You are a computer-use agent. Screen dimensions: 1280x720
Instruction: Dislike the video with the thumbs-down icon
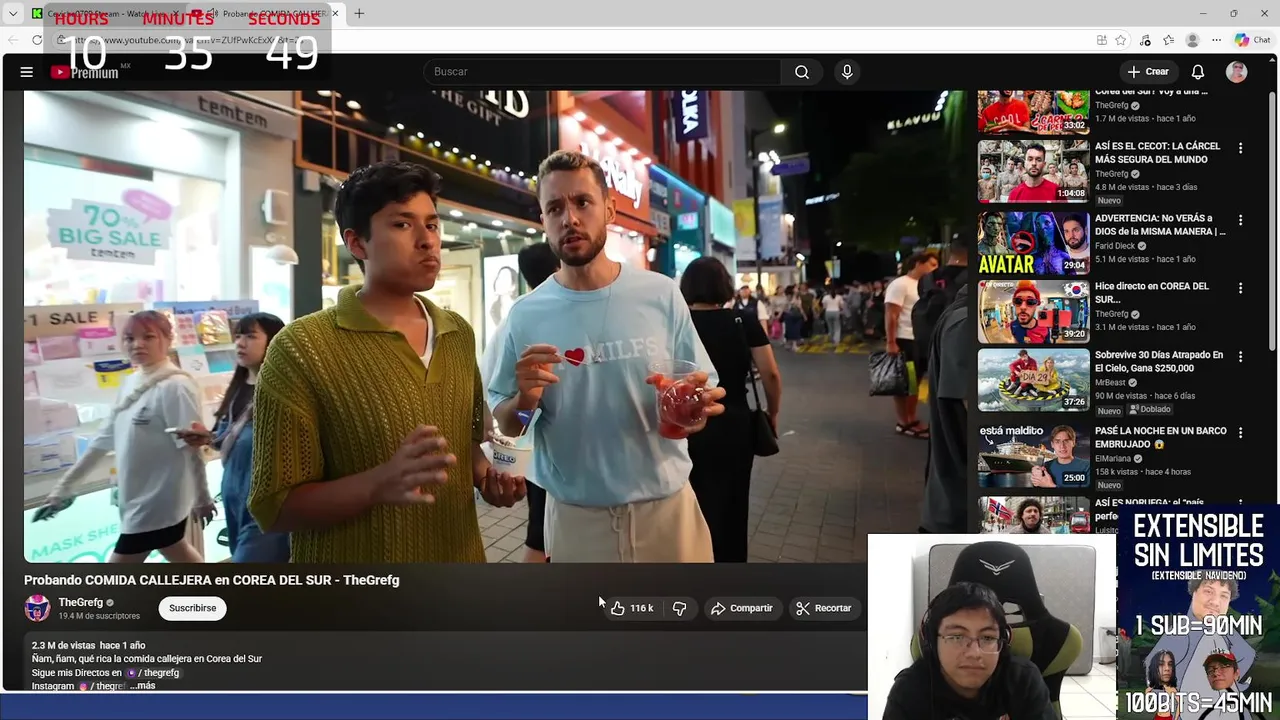[680, 608]
